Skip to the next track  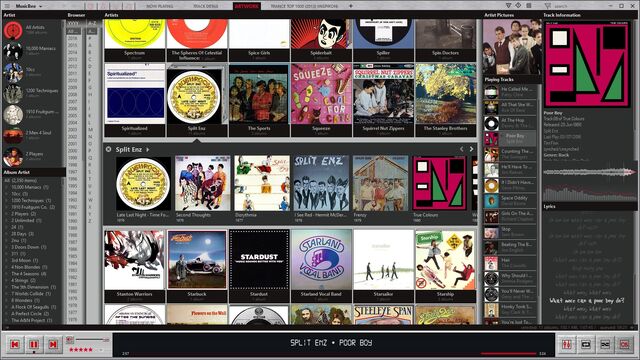click(53, 344)
